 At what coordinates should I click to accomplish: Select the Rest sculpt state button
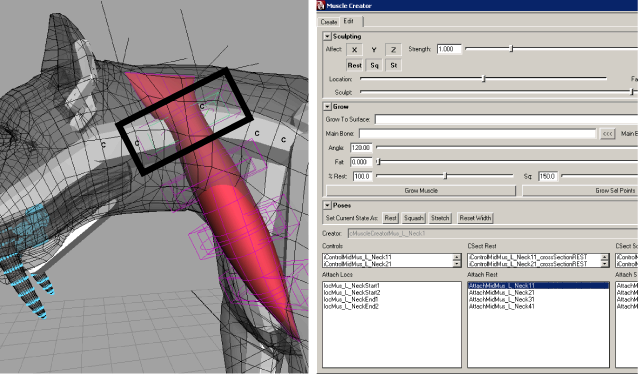point(354,65)
